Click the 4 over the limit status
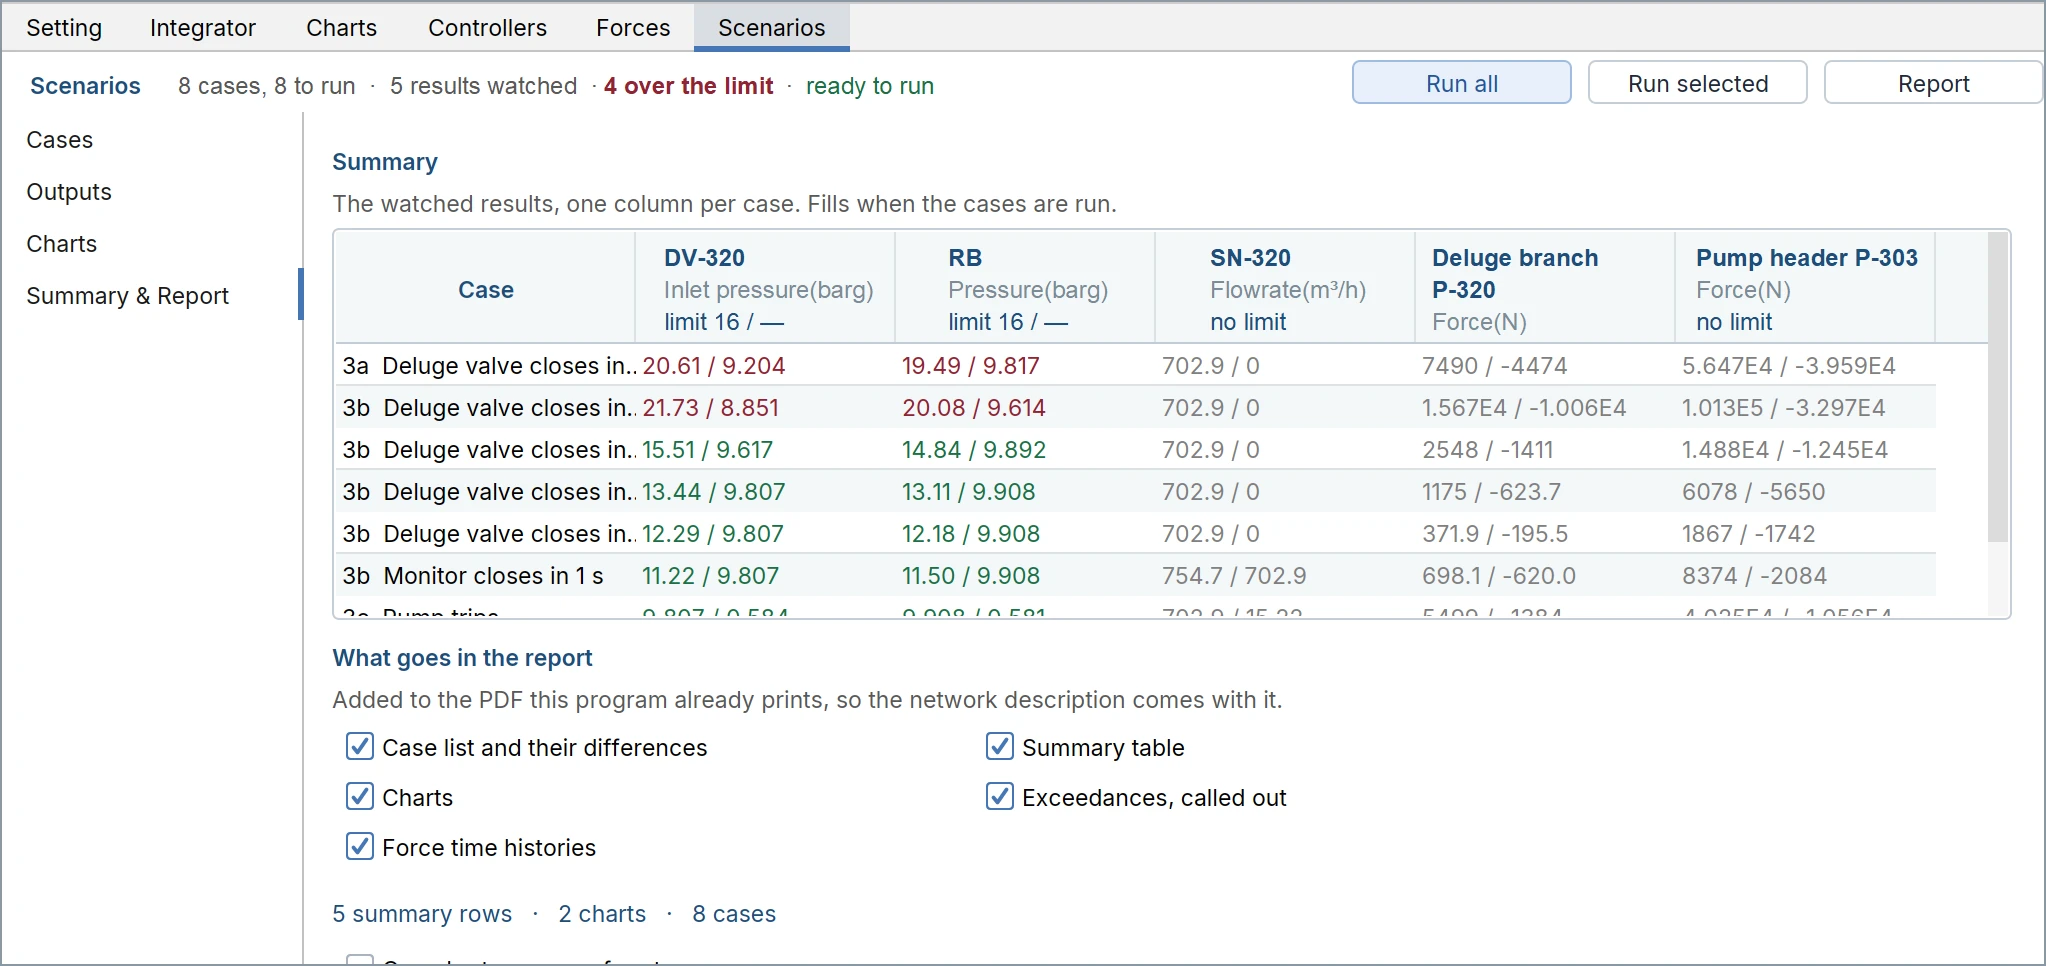Viewport: 2046px width, 966px height. [x=689, y=86]
